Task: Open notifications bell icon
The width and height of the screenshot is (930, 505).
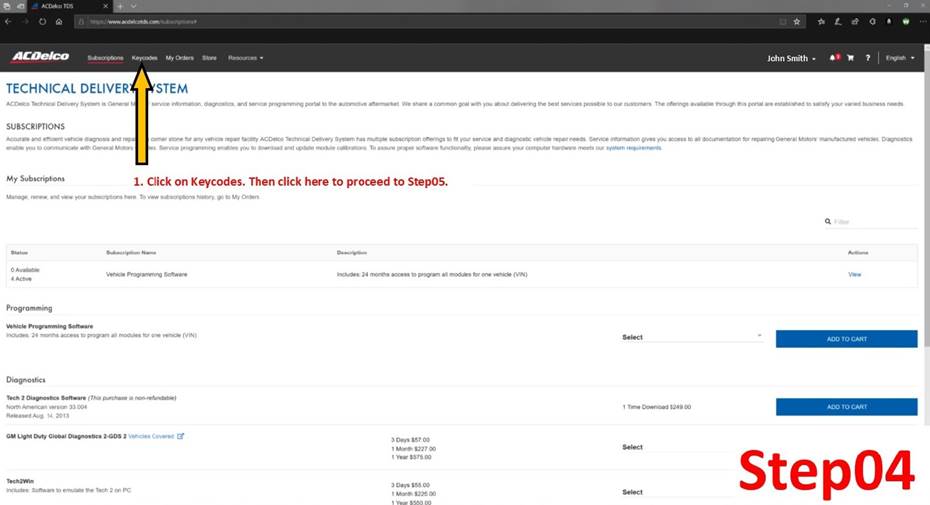Action: 834,58
